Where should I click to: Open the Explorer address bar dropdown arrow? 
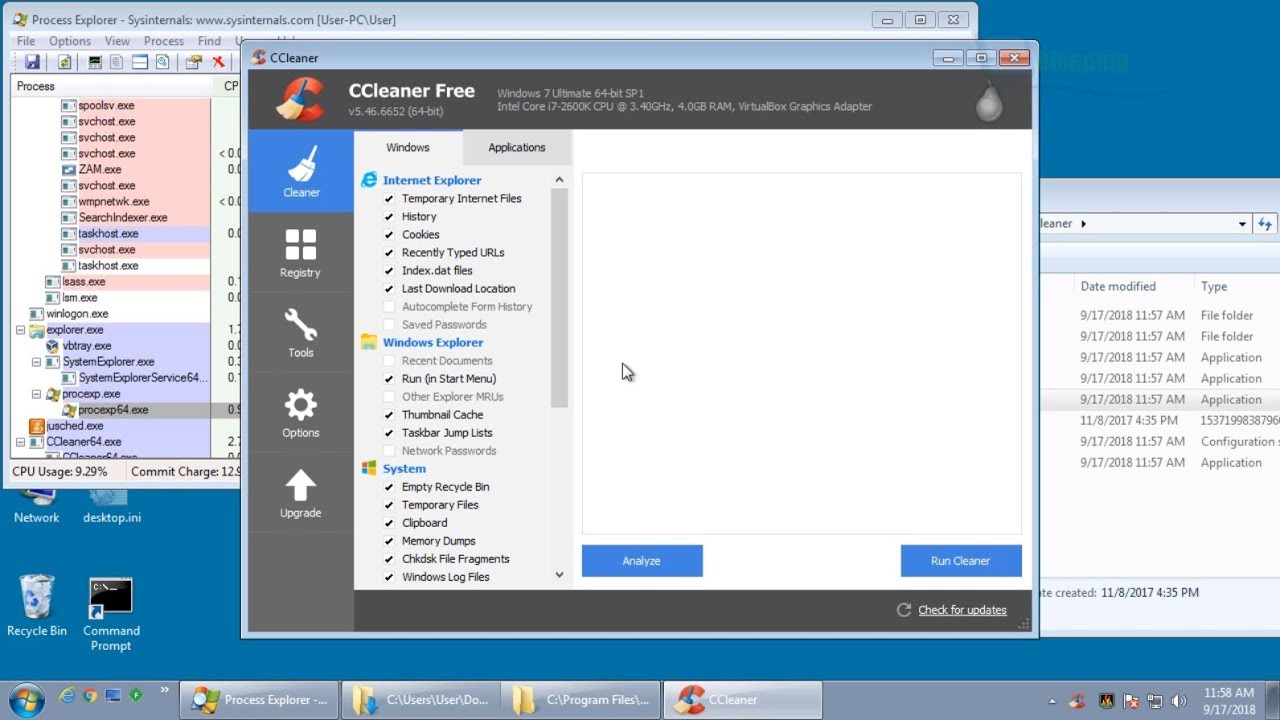click(x=1242, y=224)
